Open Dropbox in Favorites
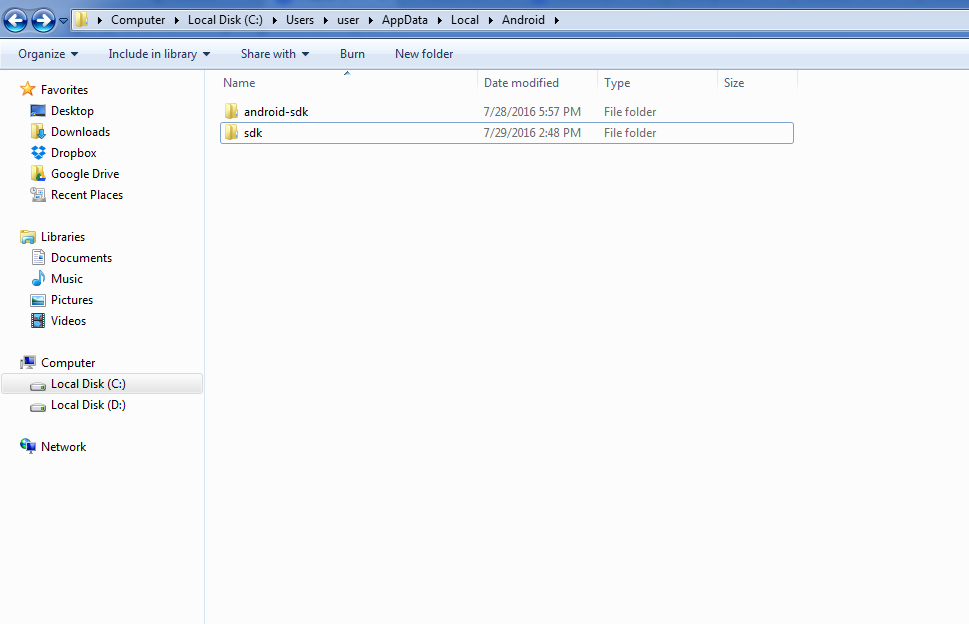969x624 pixels. pos(74,153)
